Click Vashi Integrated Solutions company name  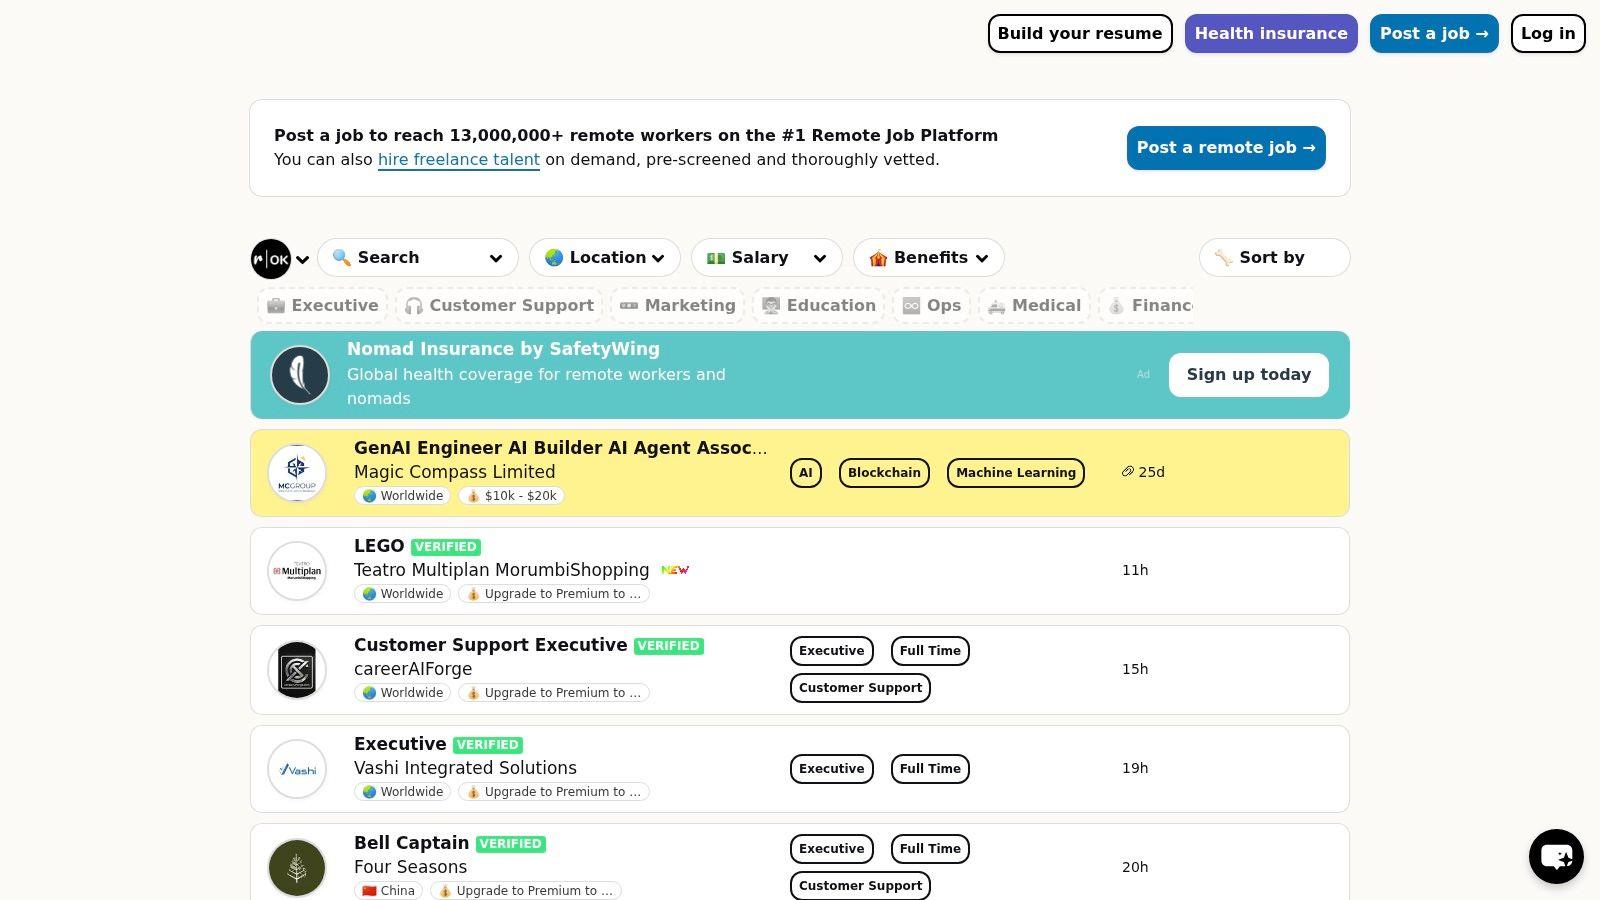[465, 768]
